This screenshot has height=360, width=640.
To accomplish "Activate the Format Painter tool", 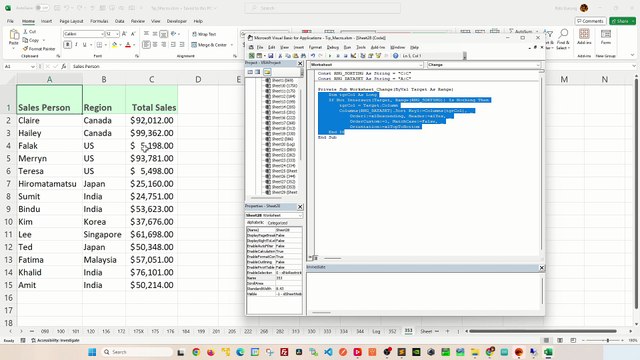I will (39, 49).
